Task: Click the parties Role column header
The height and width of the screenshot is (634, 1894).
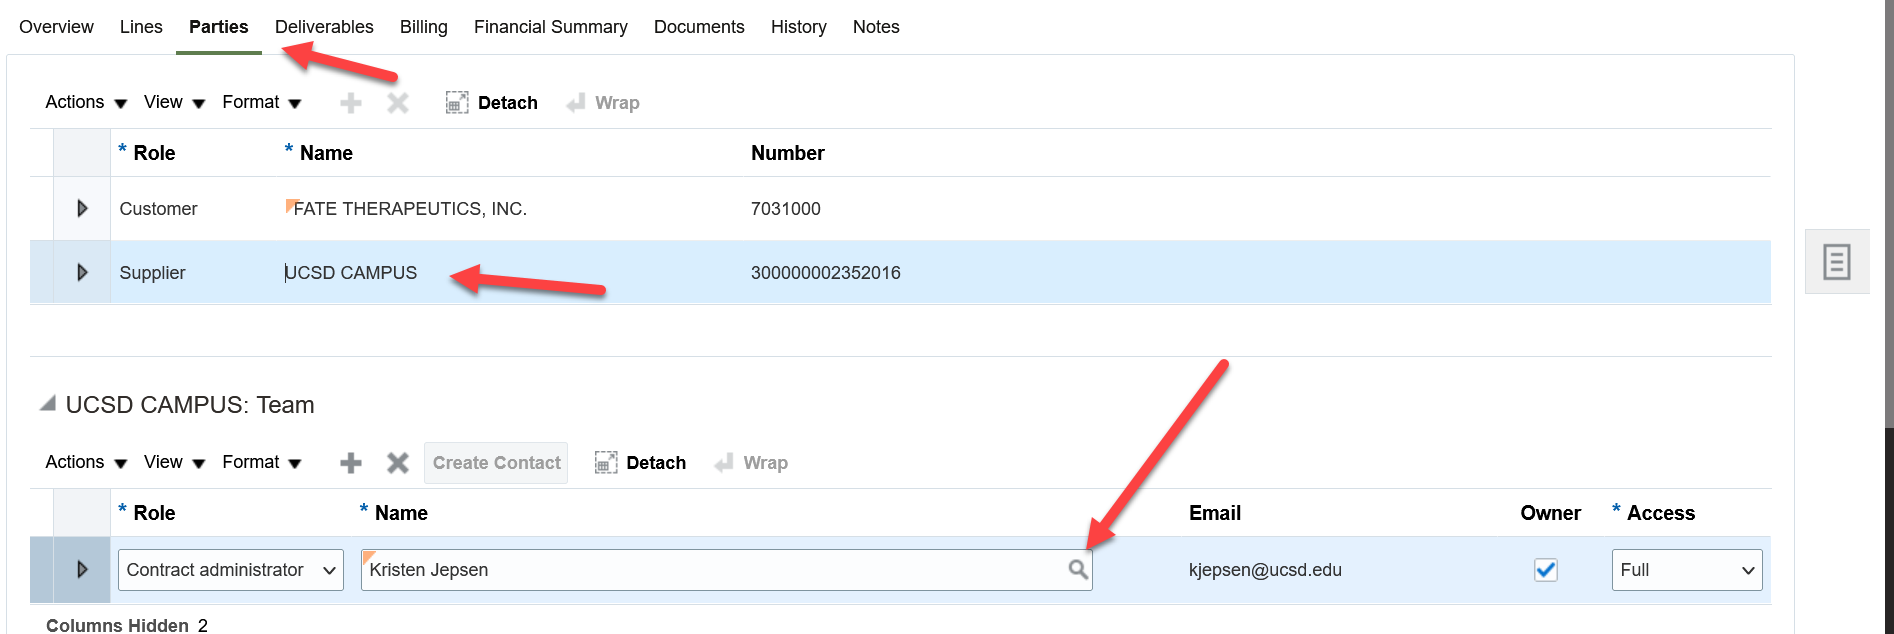Action: 154,153
